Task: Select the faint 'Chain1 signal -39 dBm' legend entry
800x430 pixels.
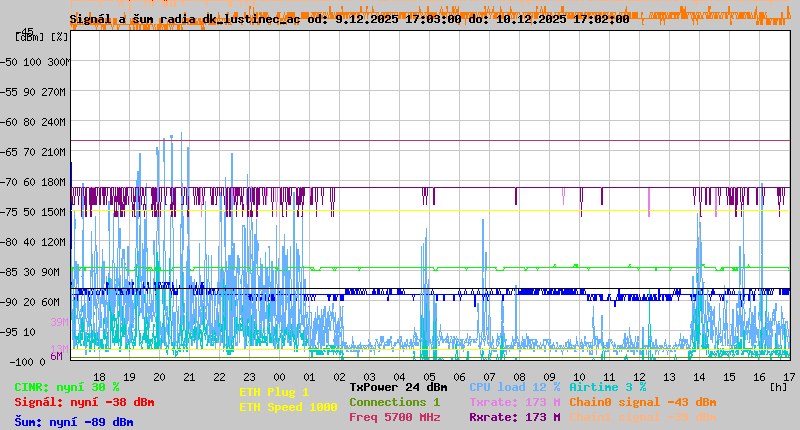Action: (643, 417)
